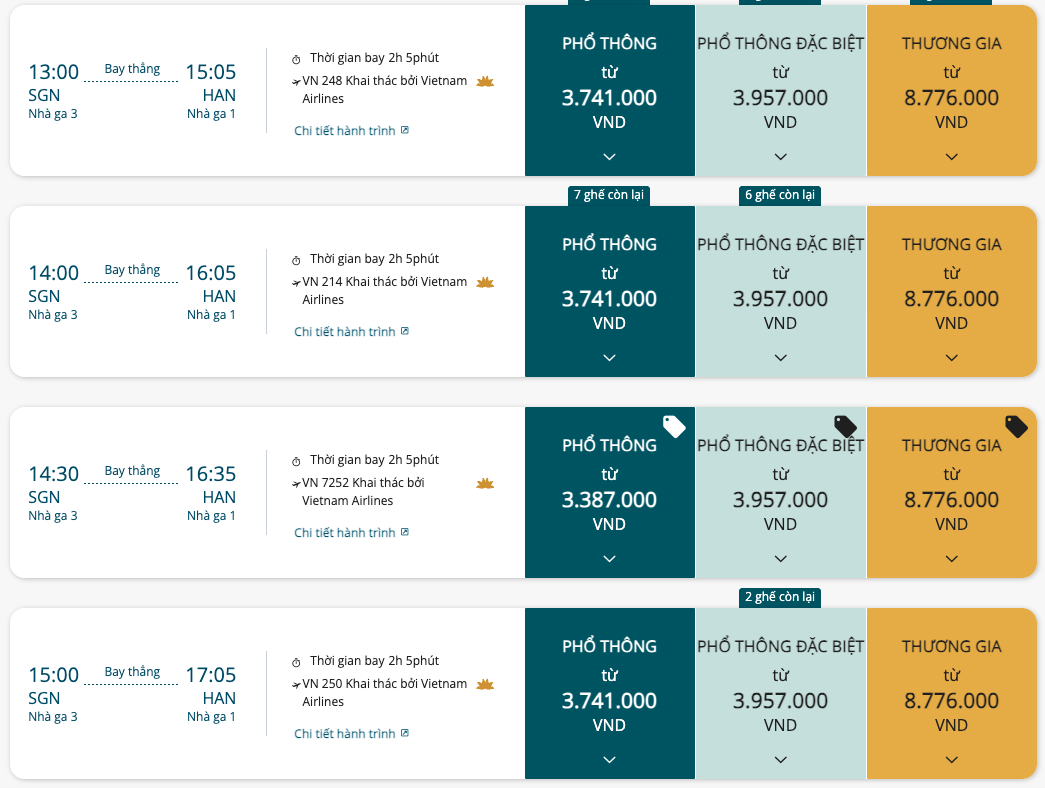Click the lotus logo beside flight VN 250
Screen dimensions: 1045x788
[x=485, y=684]
